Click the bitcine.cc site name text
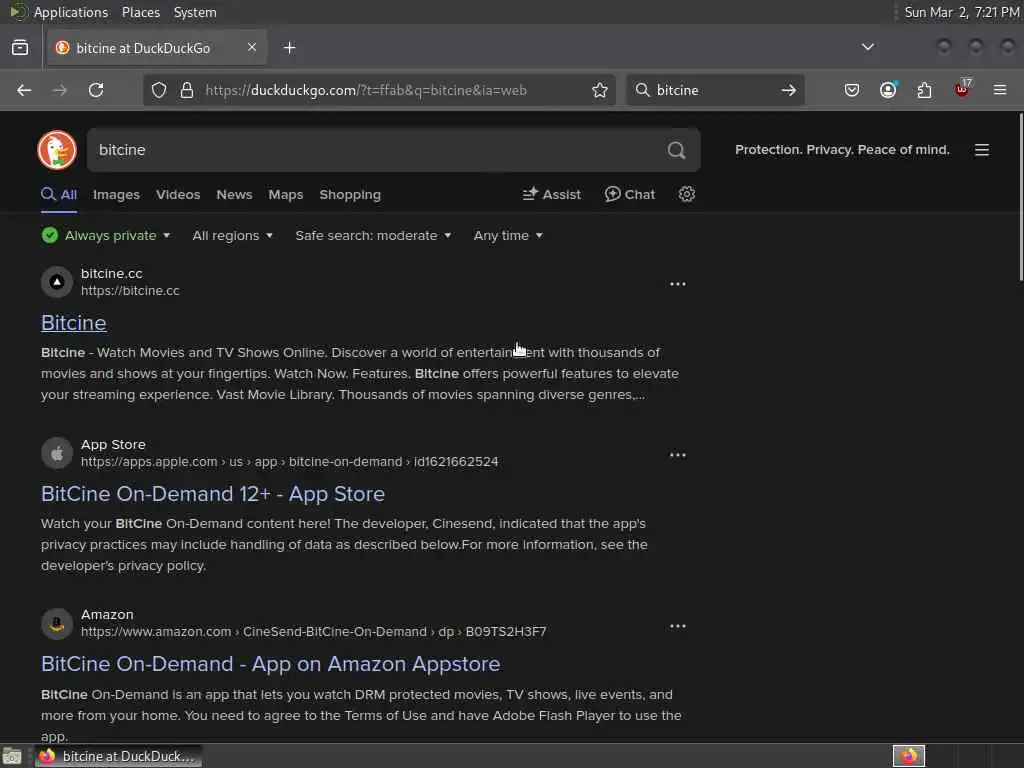This screenshot has width=1024, height=768. 112,273
